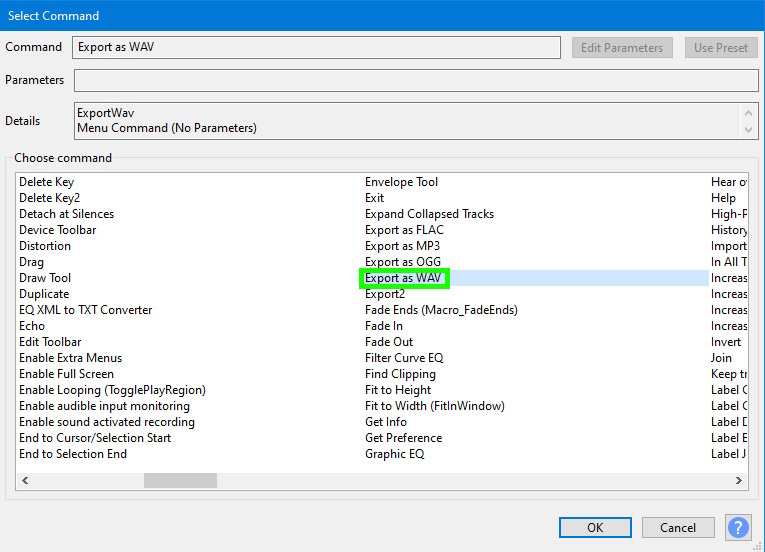The image size is (765, 552).
Task: Click the blue help question mark icon
Action: click(738, 527)
